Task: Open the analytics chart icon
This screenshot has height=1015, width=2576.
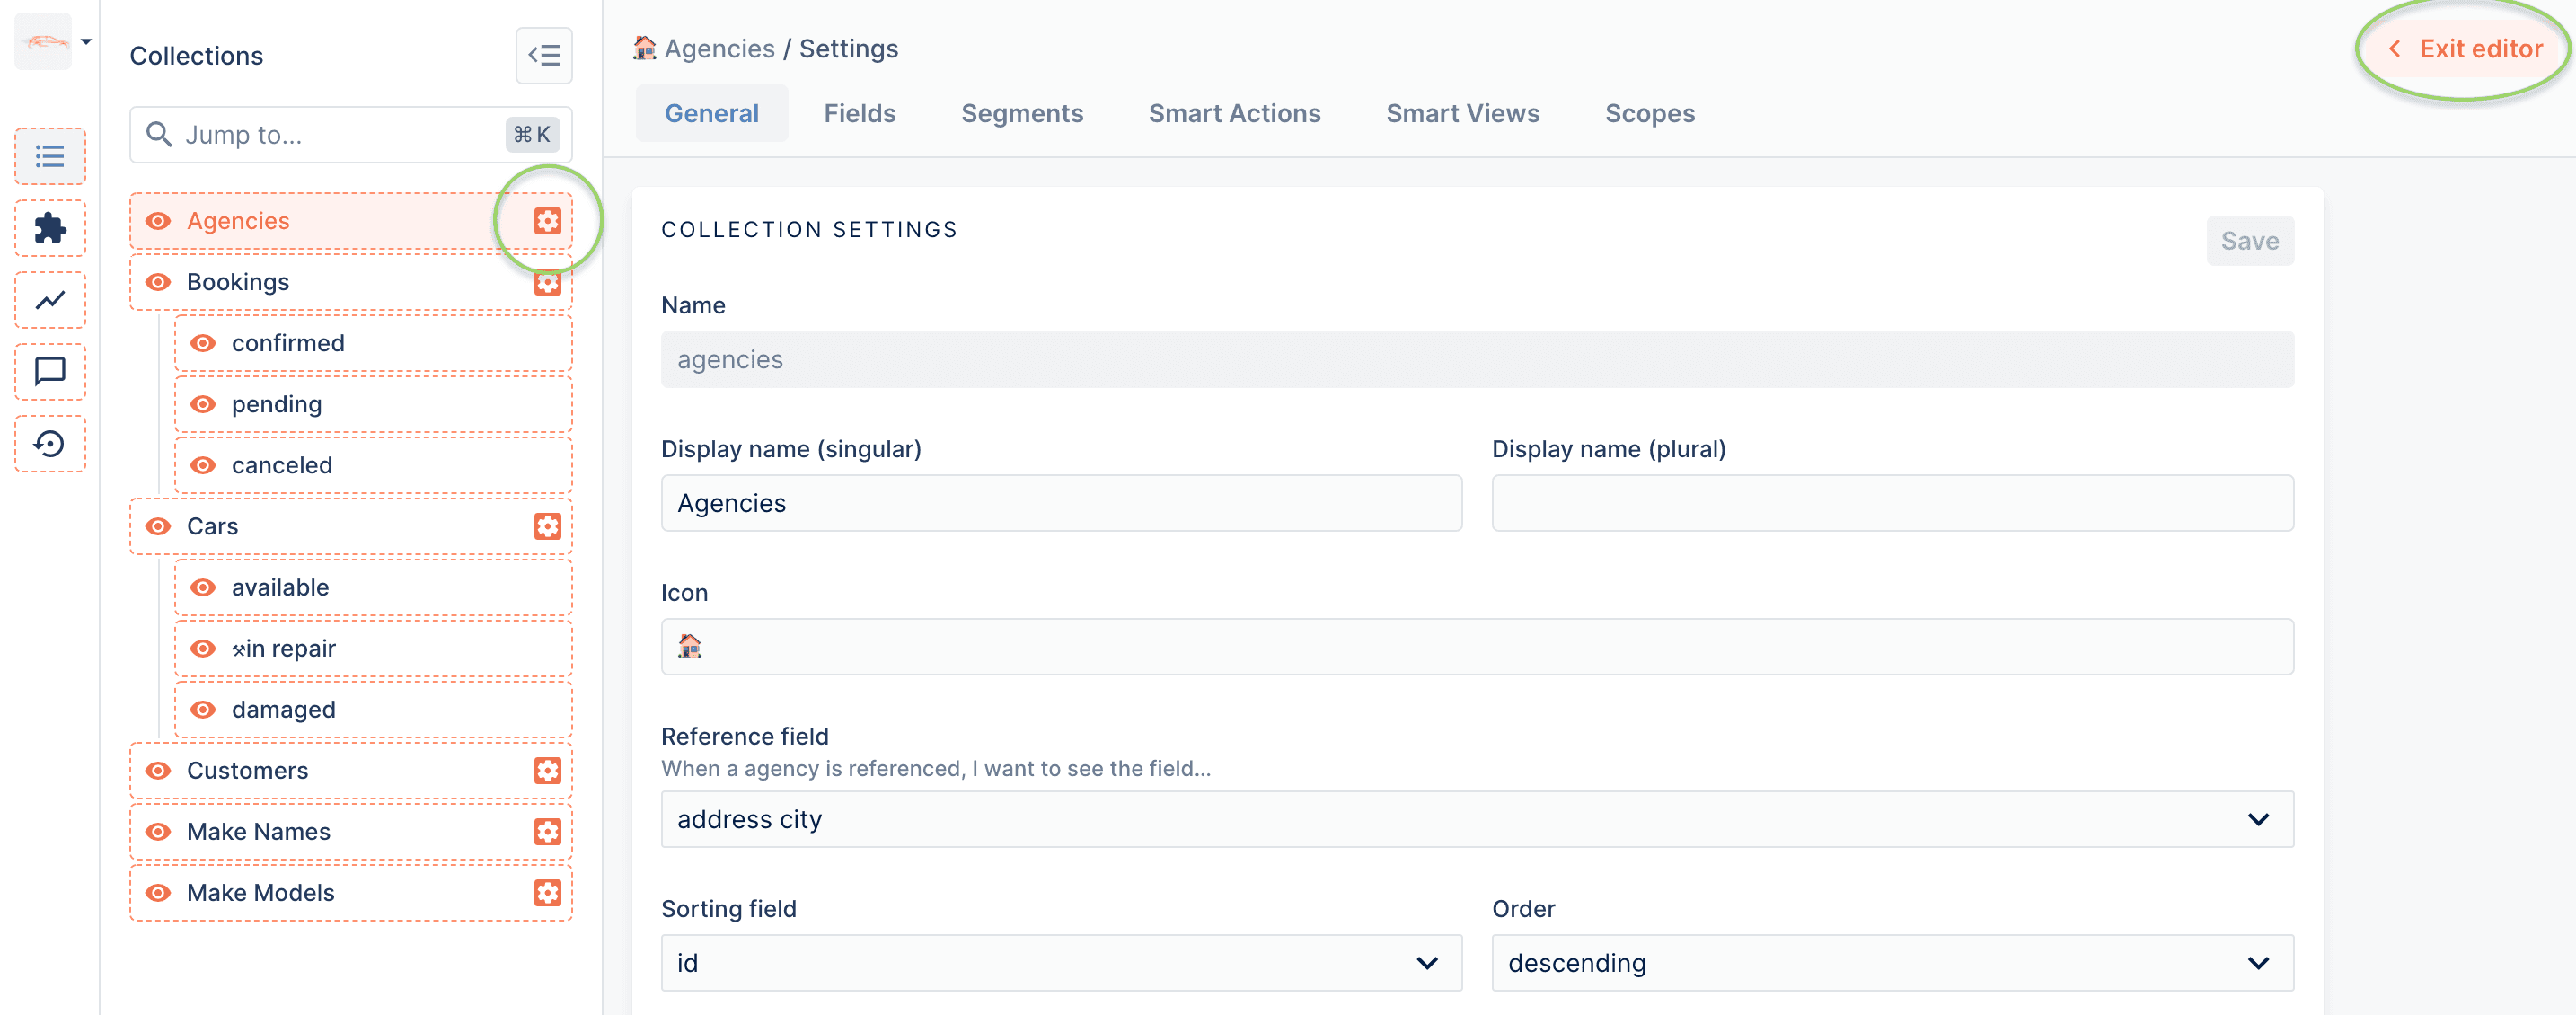Action: point(50,300)
